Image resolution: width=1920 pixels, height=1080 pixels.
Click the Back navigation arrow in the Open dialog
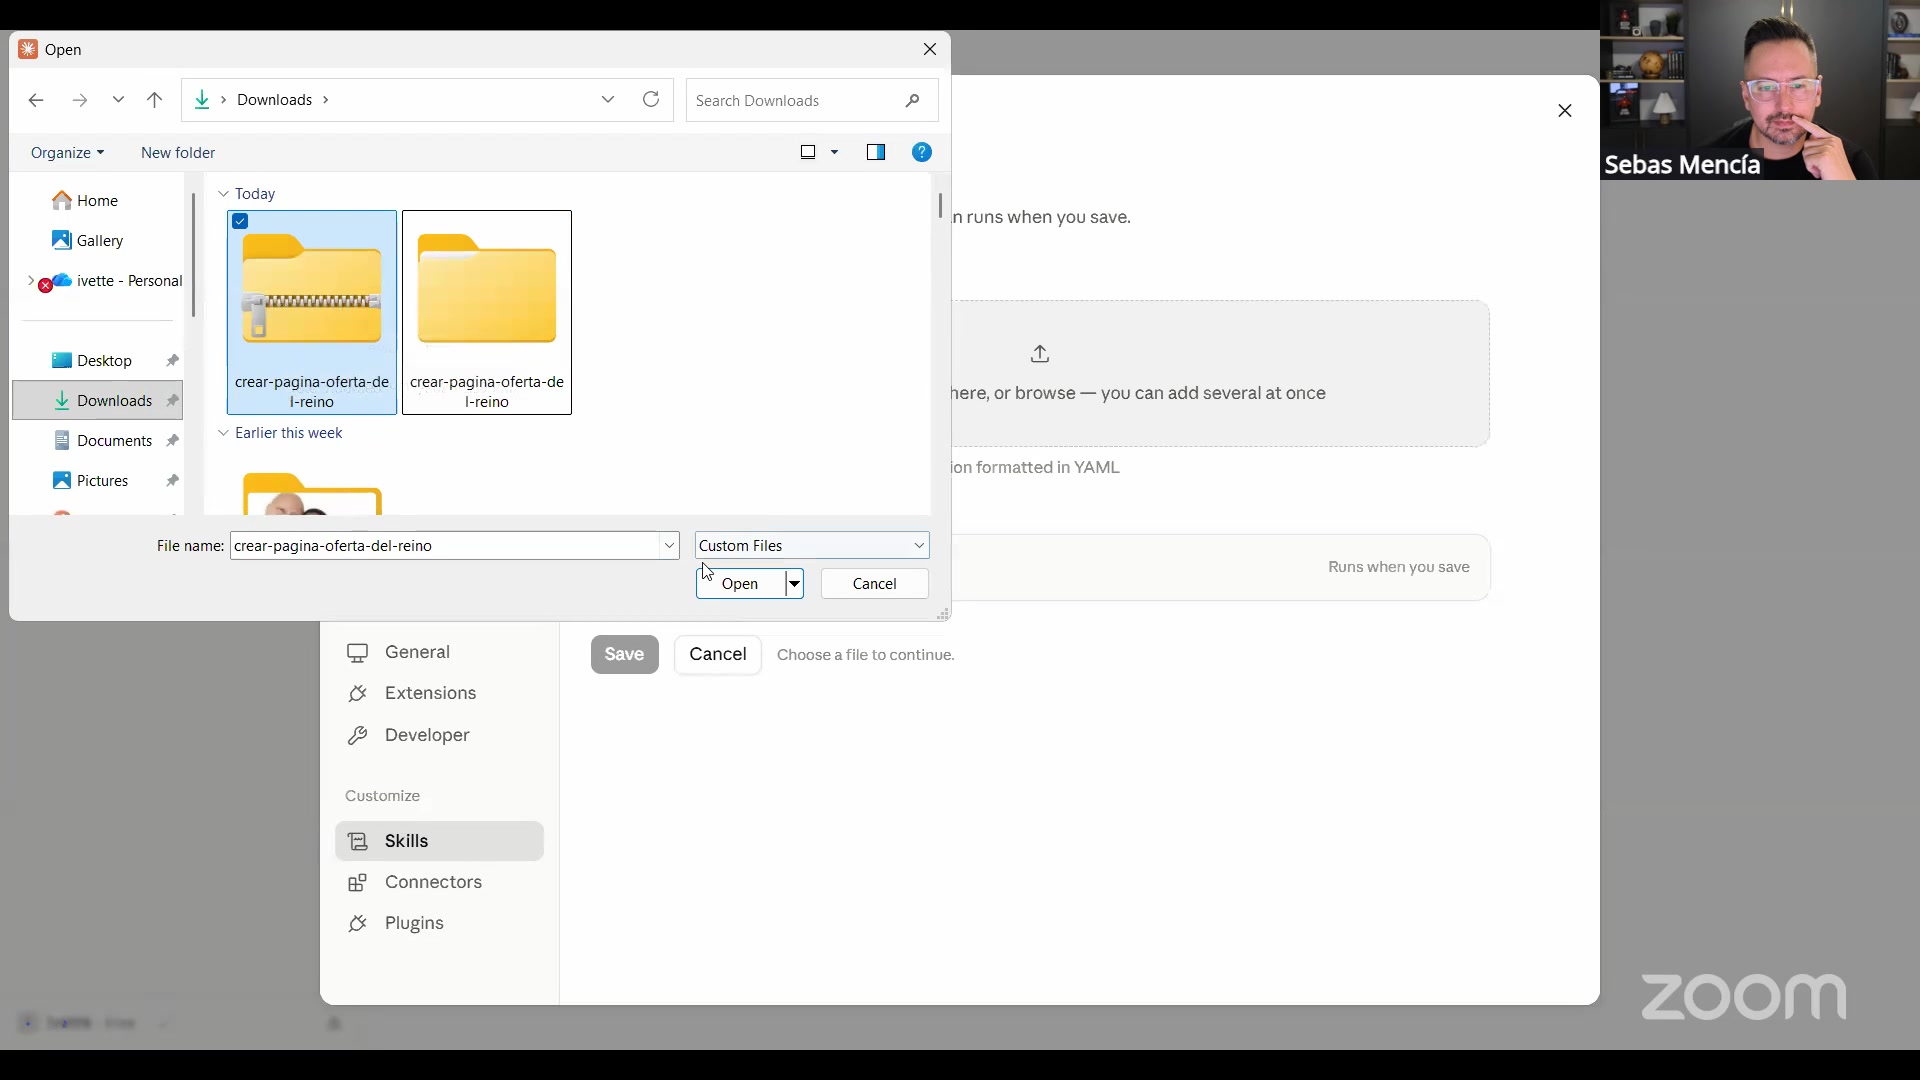coord(36,100)
